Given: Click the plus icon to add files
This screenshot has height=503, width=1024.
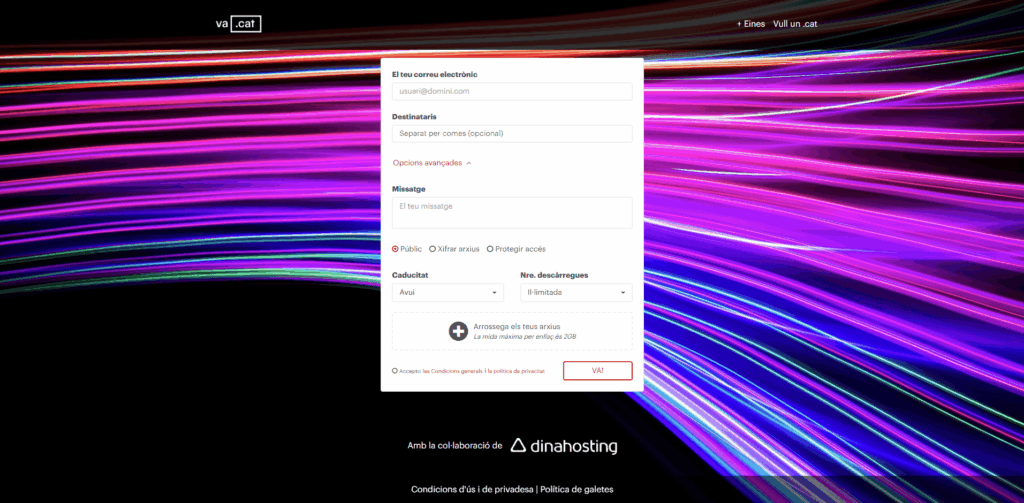Looking at the screenshot, I should coord(458,331).
